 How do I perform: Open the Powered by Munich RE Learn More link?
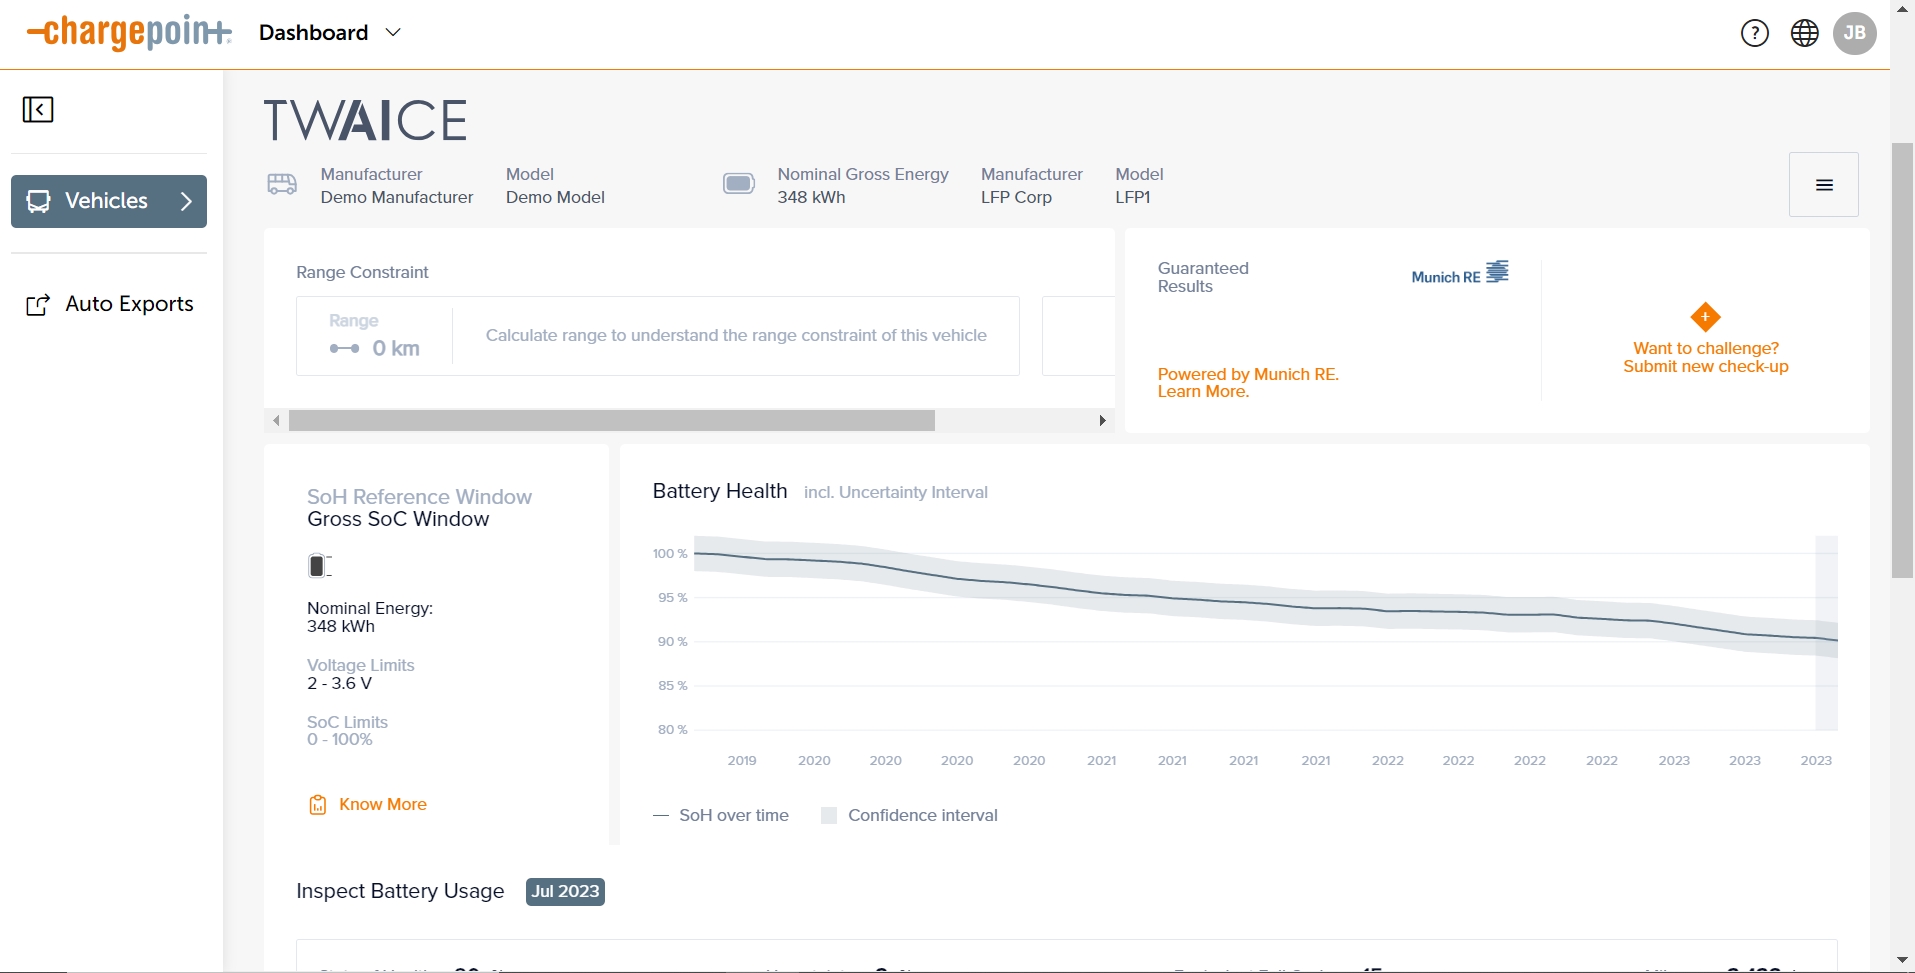(x=1248, y=383)
